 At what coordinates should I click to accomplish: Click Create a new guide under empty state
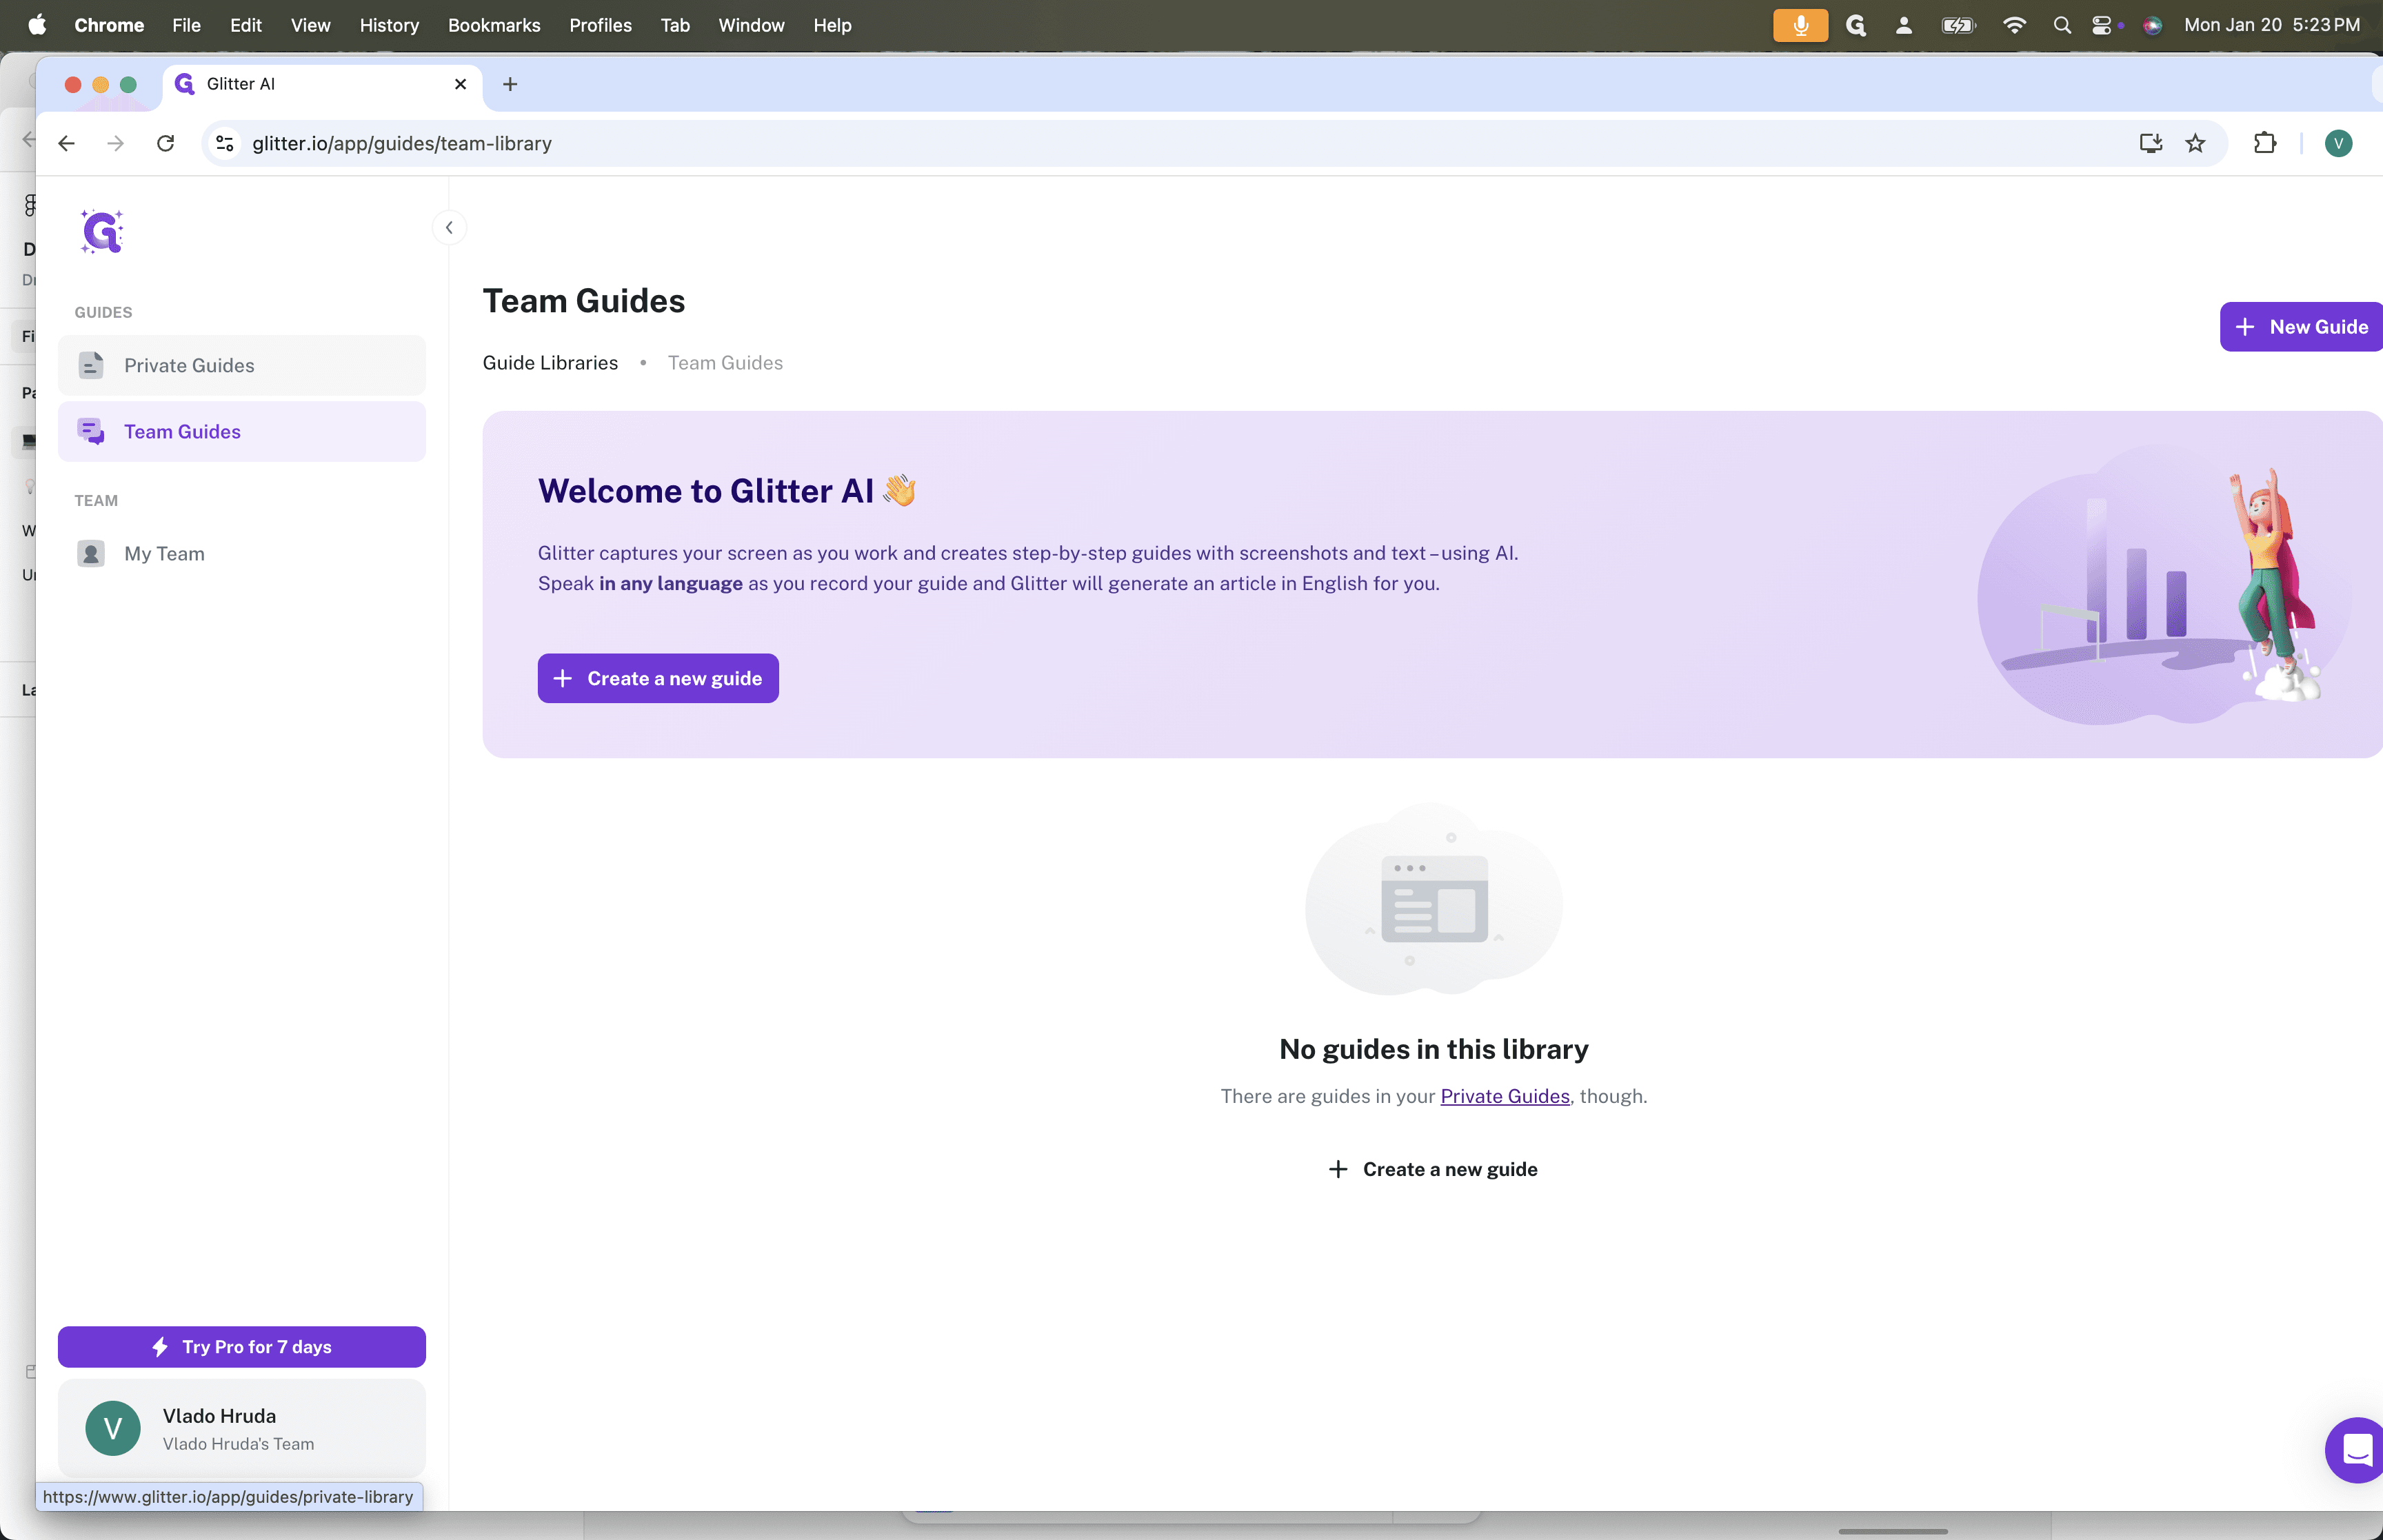[1433, 1169]
